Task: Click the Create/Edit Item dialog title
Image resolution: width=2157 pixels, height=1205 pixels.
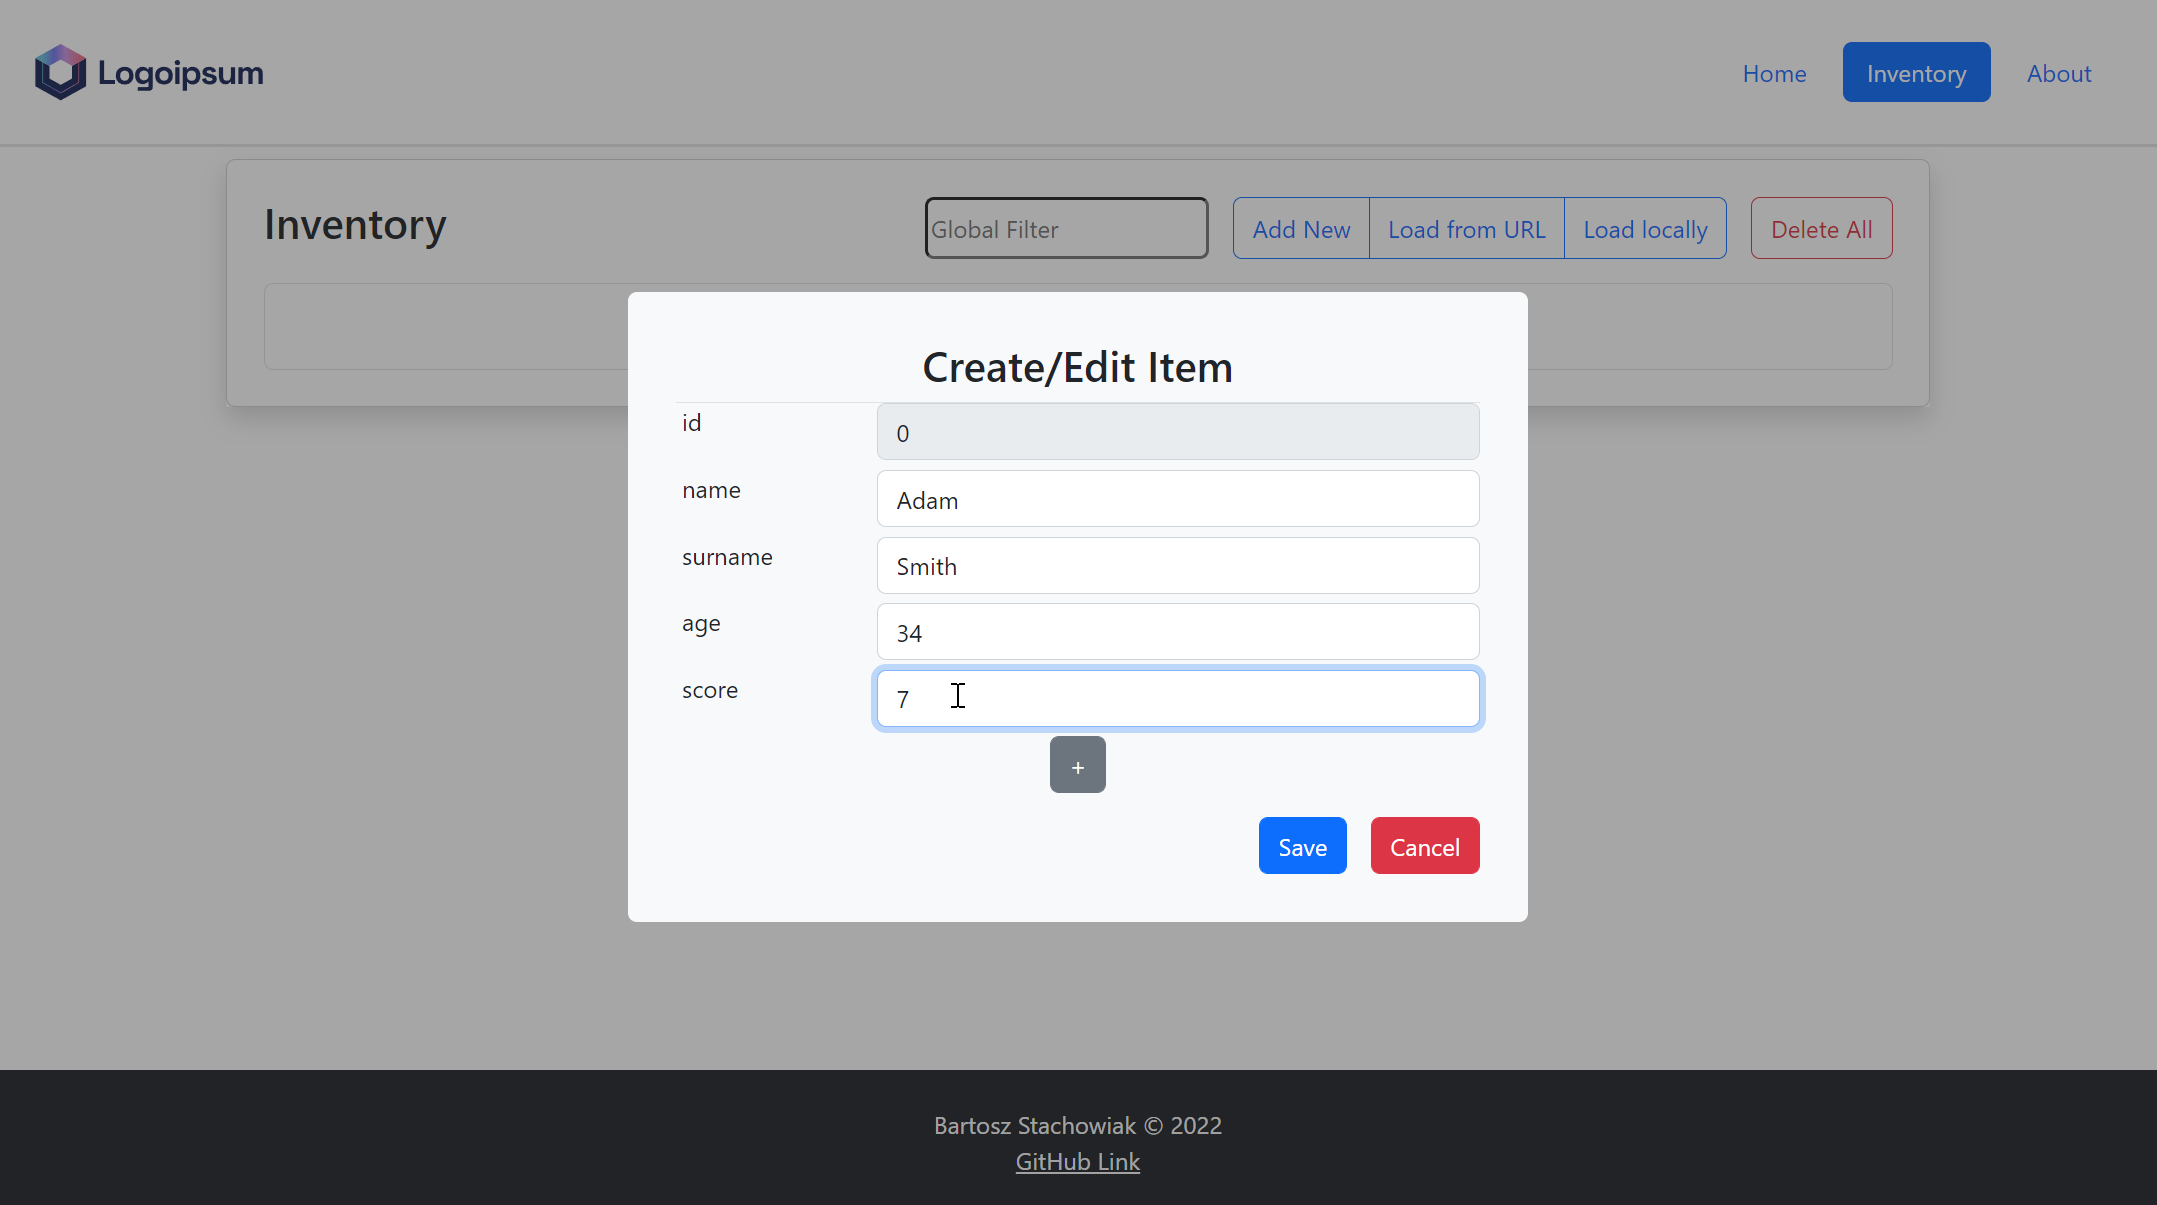Action: click(x=1077, y=366)
